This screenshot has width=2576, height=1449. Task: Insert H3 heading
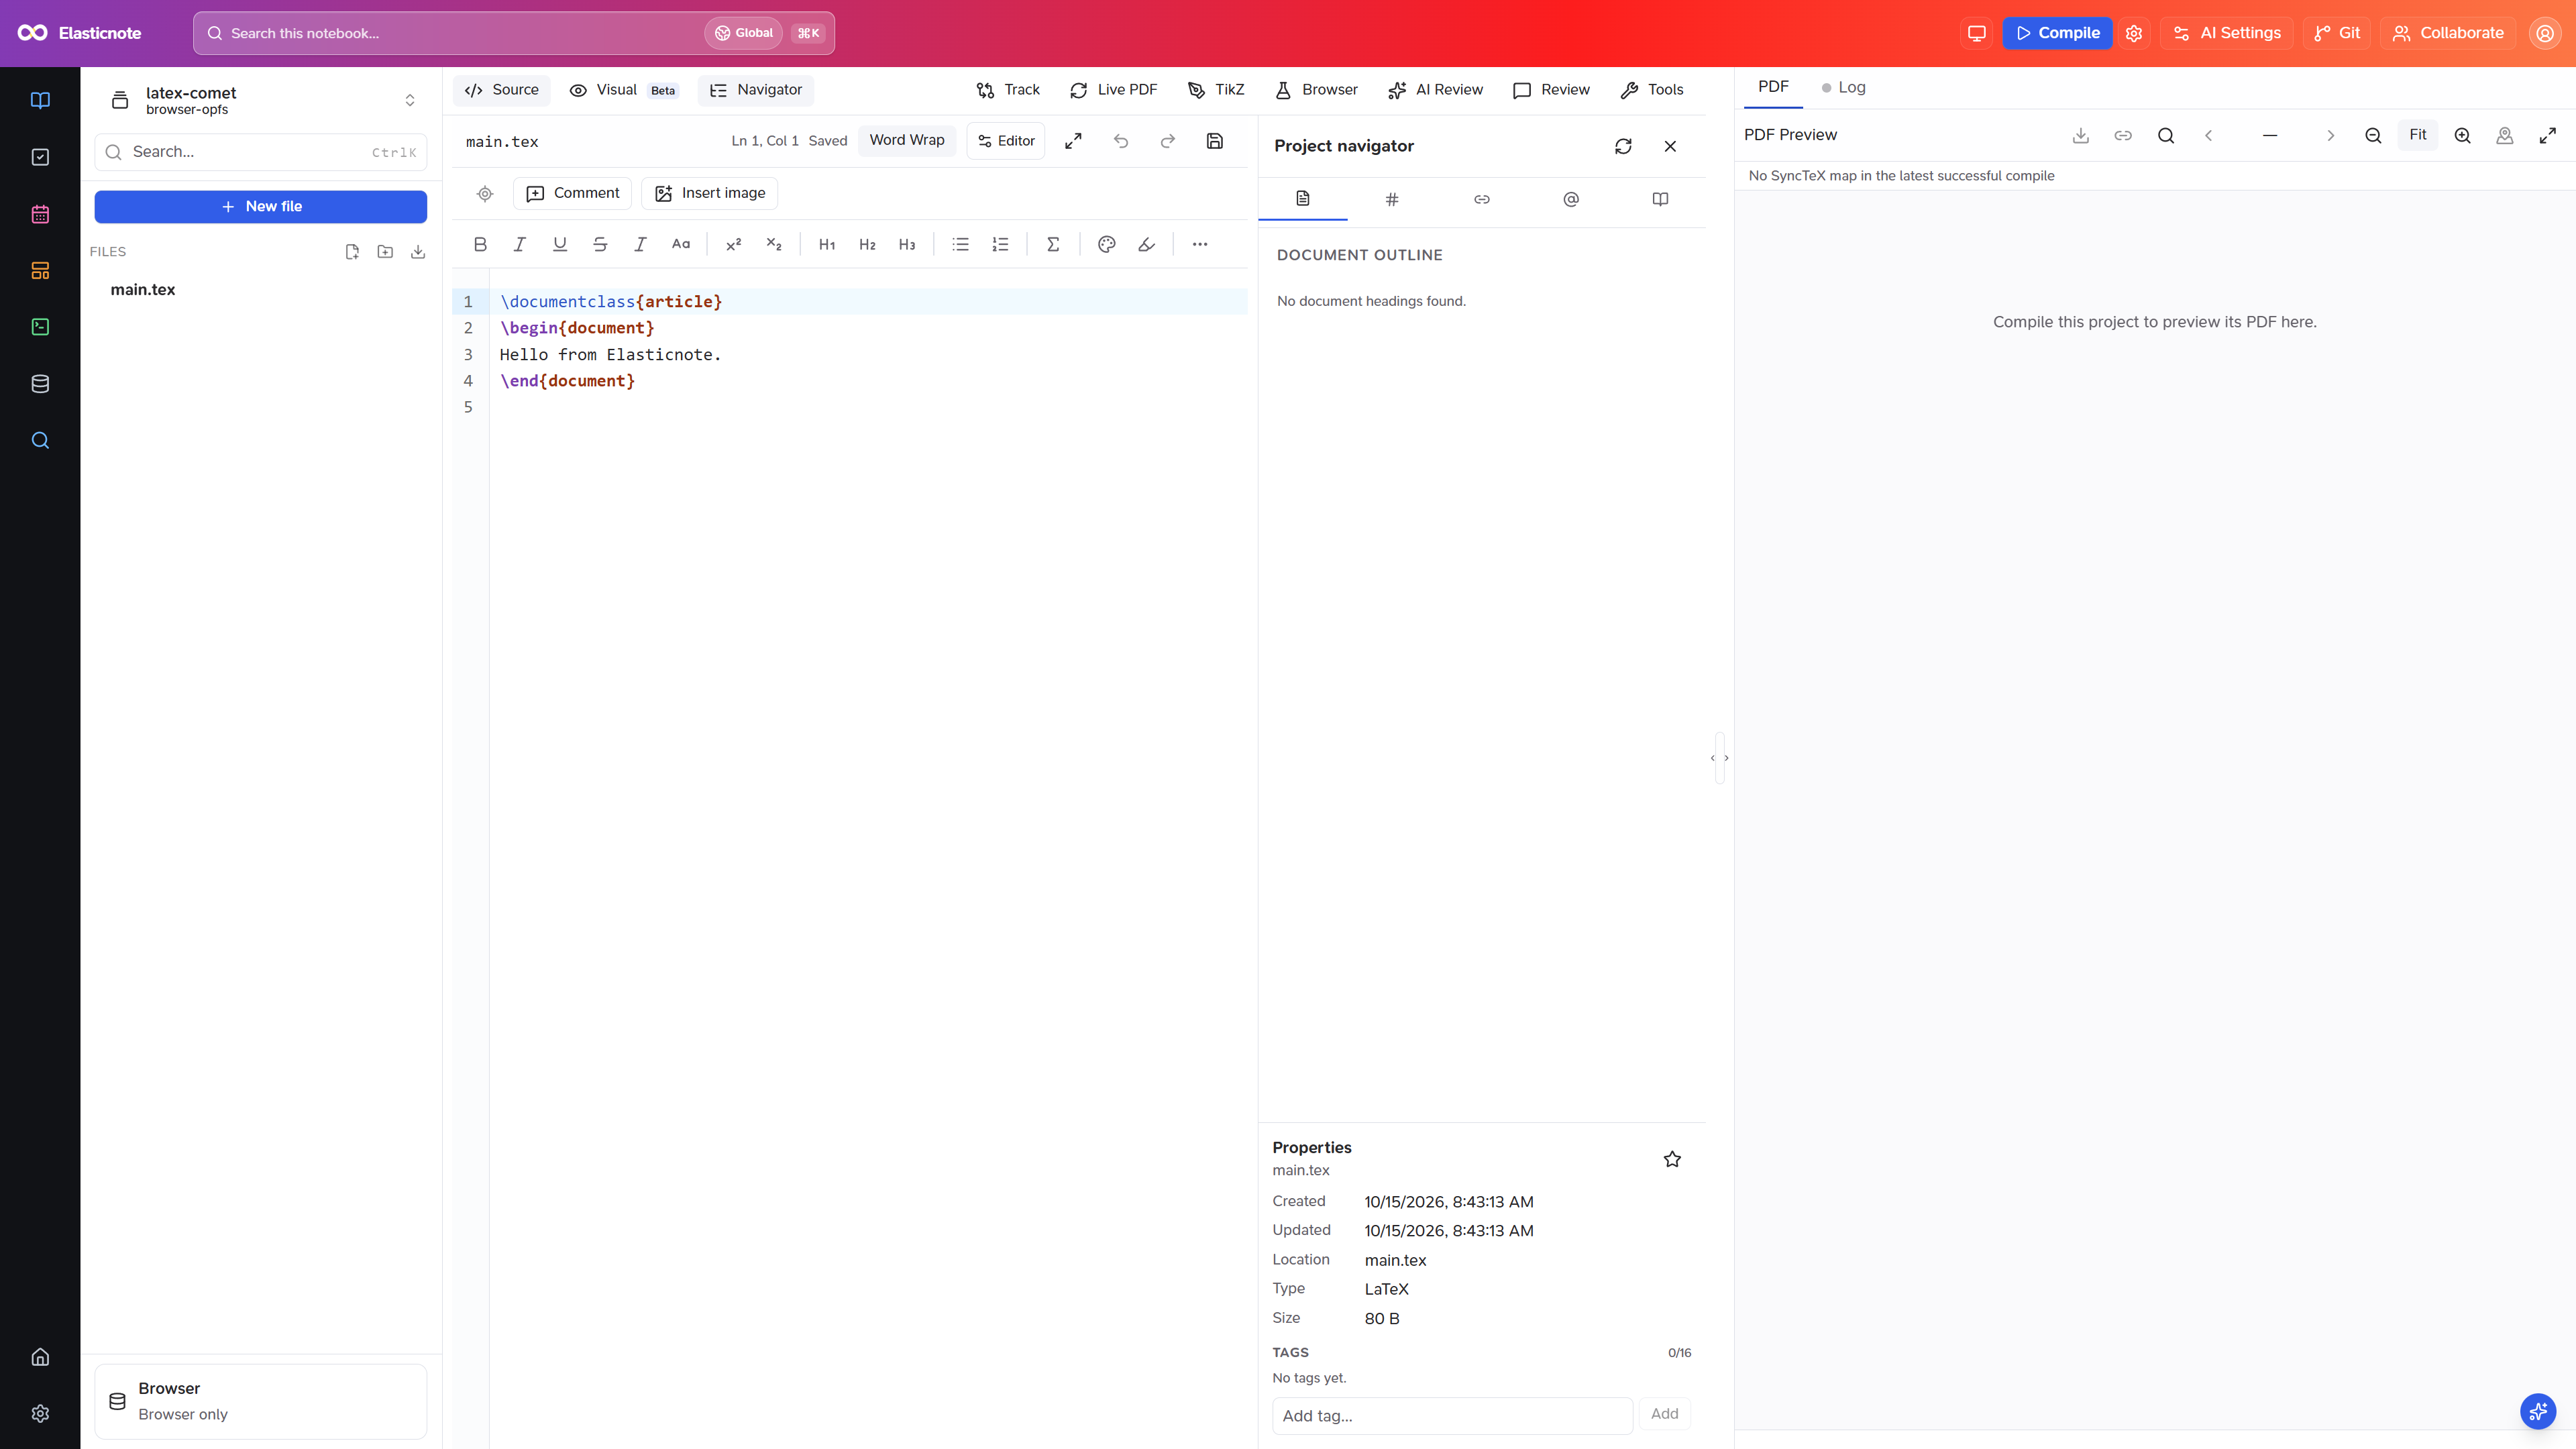tap(907, 244)
